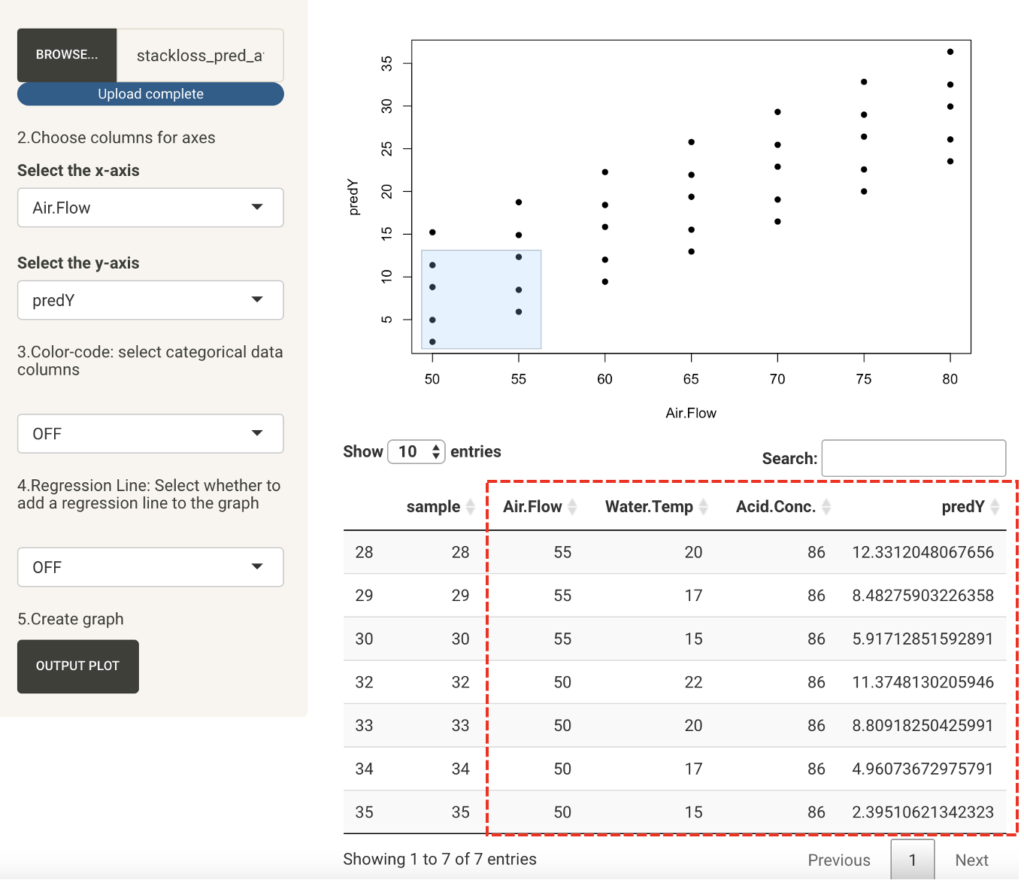This screenshot has width=1024, height=880.
Task: Click the stackloss_pred file name field
Action: pyautogui.click(x=200, y=55)
